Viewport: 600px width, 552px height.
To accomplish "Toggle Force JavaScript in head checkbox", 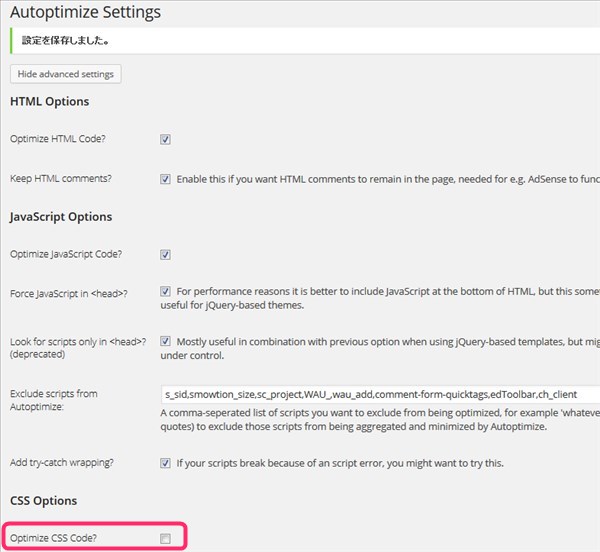I will pyautogui.click(x=165, y=291).
